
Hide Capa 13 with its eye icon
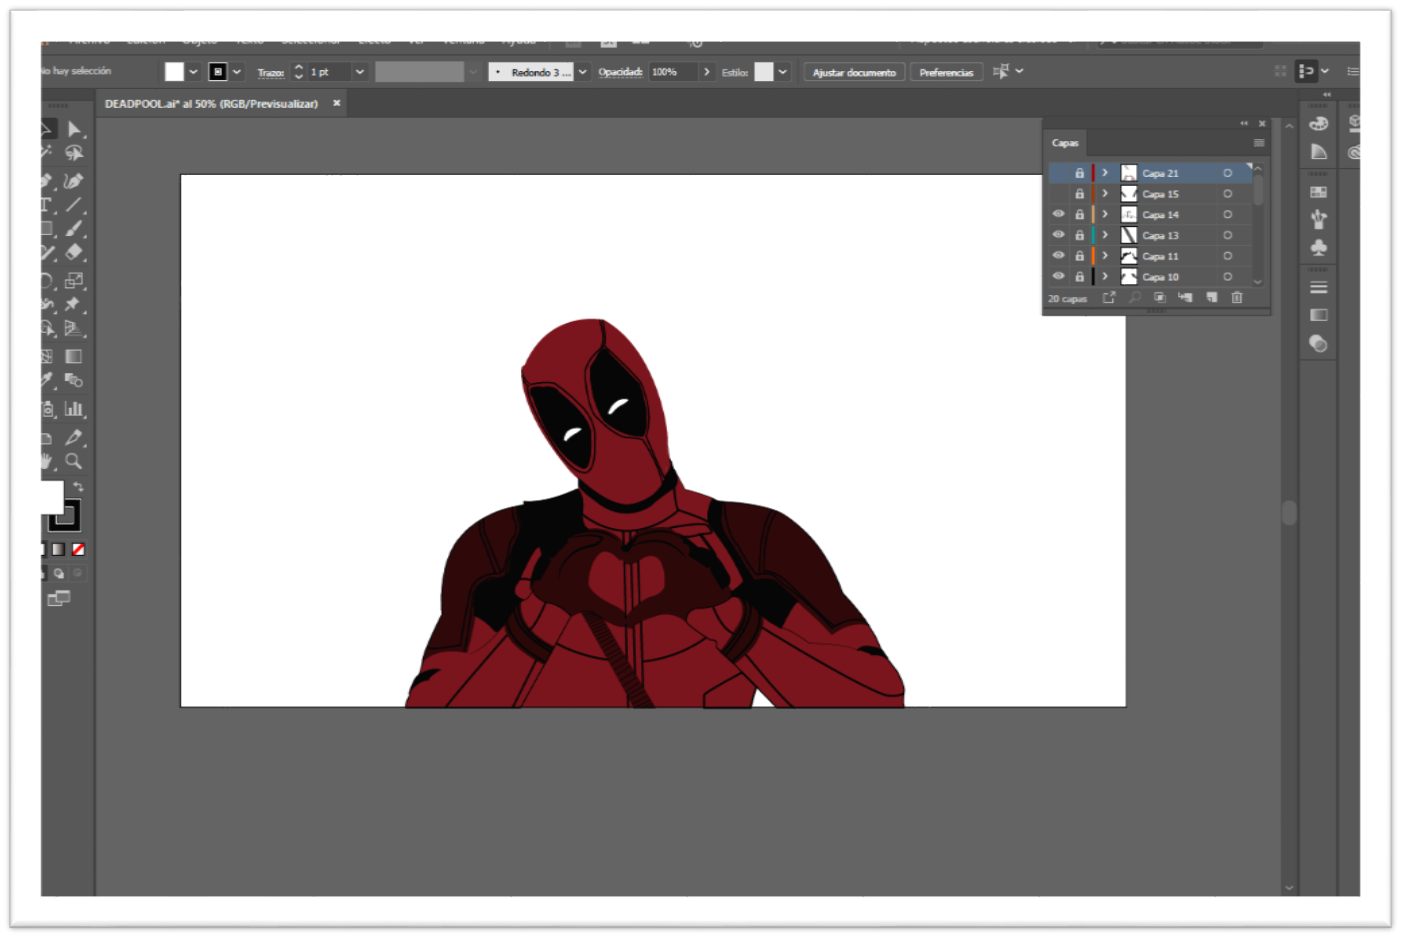coord(1059,235)
